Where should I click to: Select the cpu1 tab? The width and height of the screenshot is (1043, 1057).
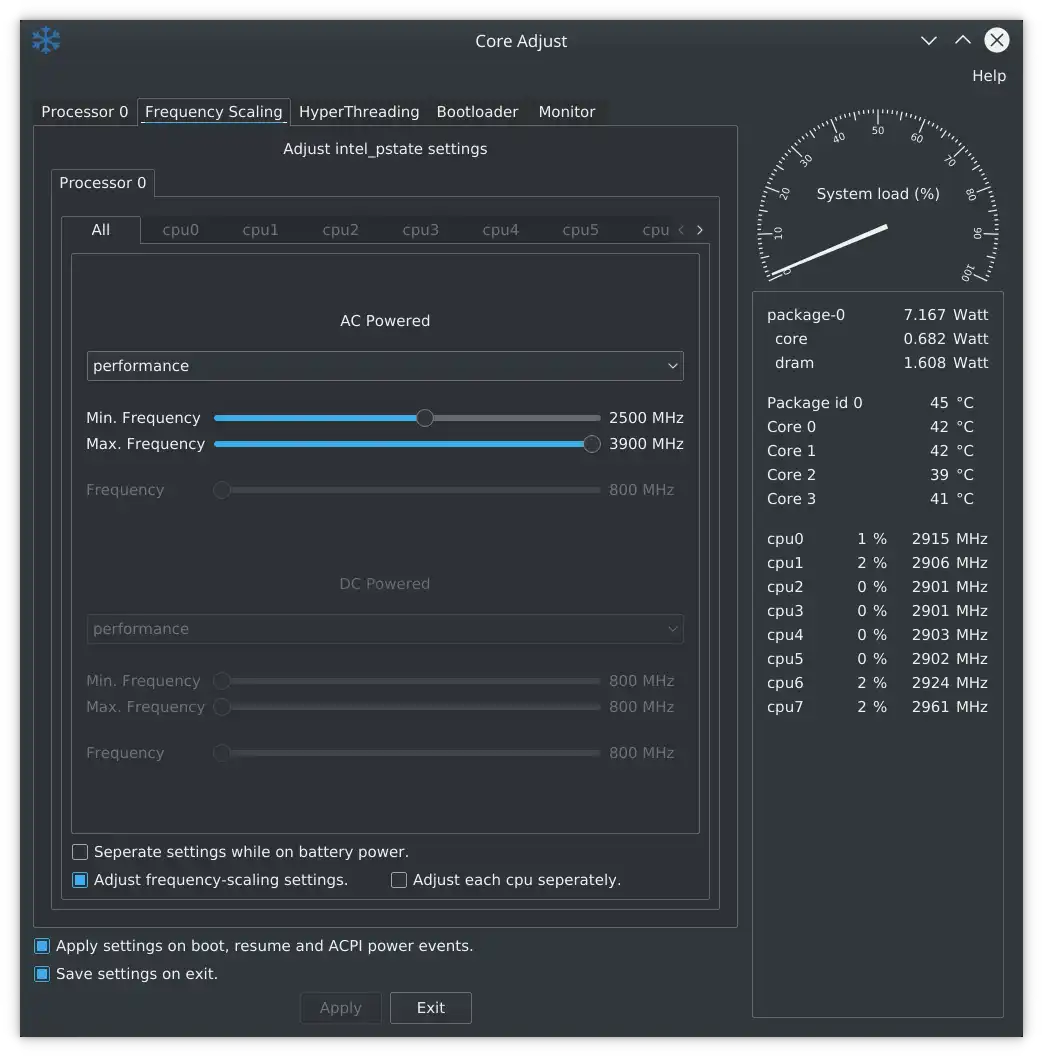[260, 230]
